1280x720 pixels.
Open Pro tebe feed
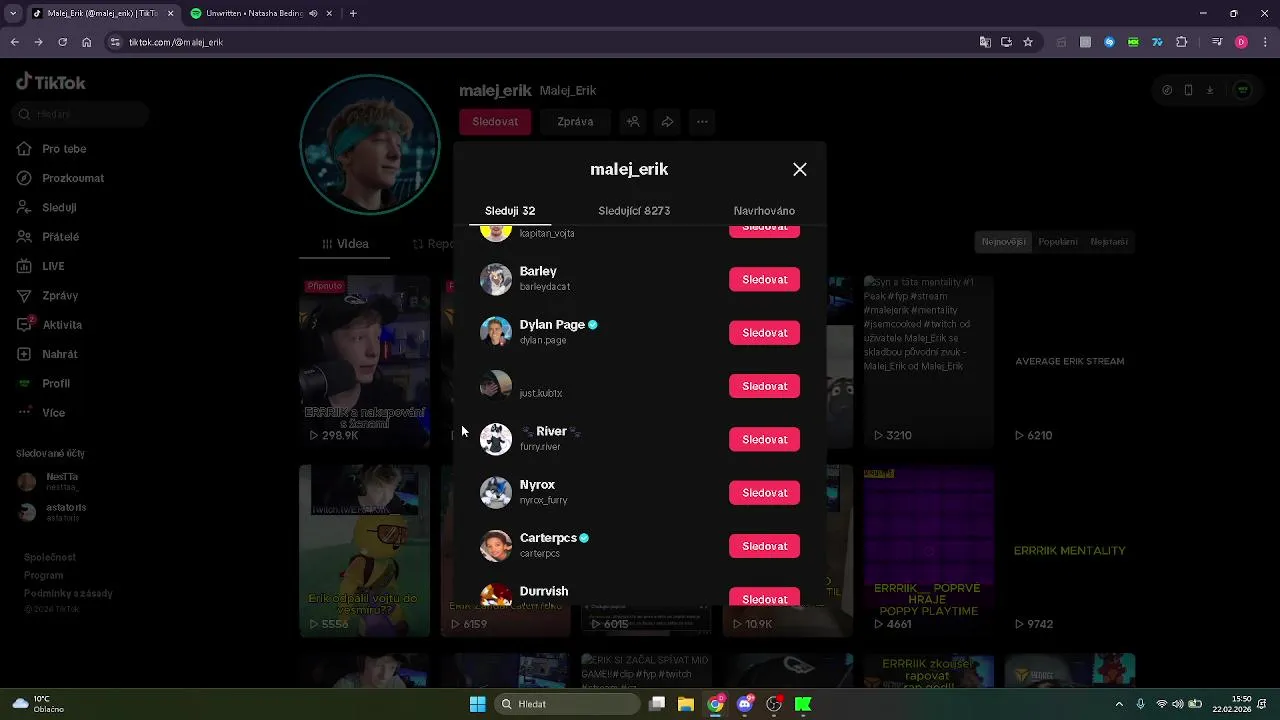(x=64, y=149)
